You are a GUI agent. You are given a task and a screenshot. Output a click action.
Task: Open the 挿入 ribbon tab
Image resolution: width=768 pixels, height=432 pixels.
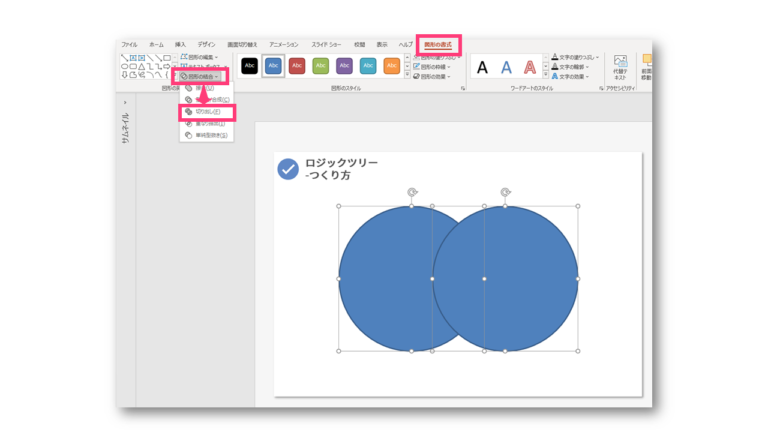(x=180, y=45)
